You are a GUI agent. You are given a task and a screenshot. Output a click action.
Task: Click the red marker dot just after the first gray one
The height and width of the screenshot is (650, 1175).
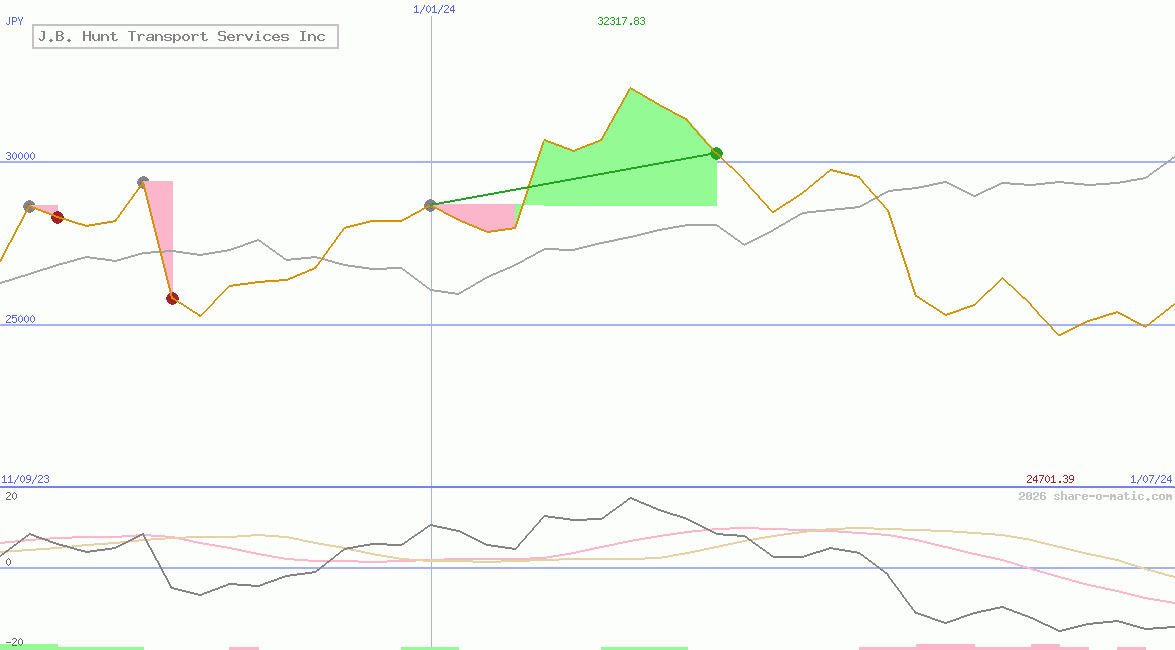tap(58, 217)
